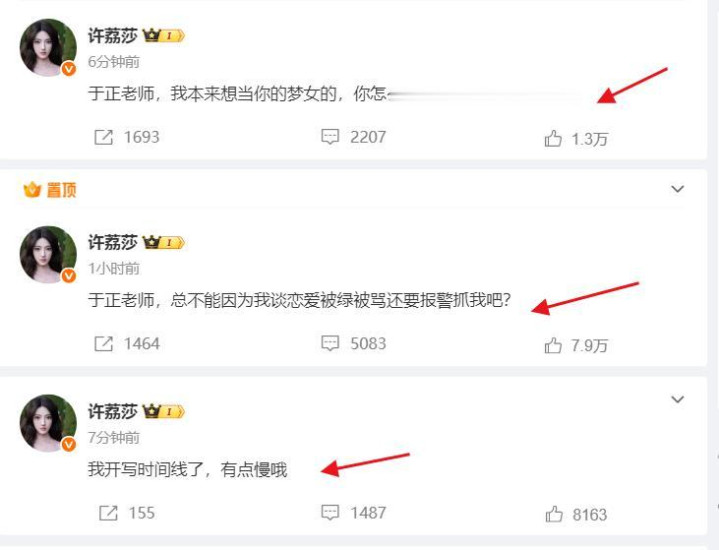The image size is (719, 550).
Task: Open post text about 时间线
Action: point(188,469)
